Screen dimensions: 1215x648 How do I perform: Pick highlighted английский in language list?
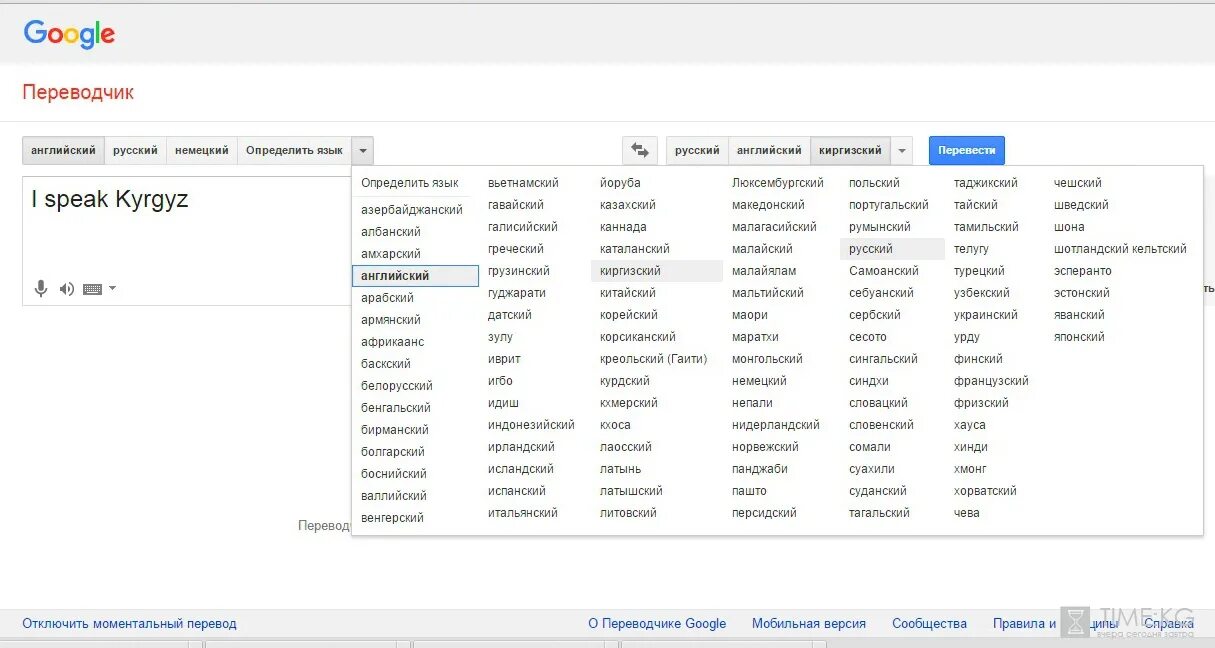pyautogui.click(x=416, y=276)
